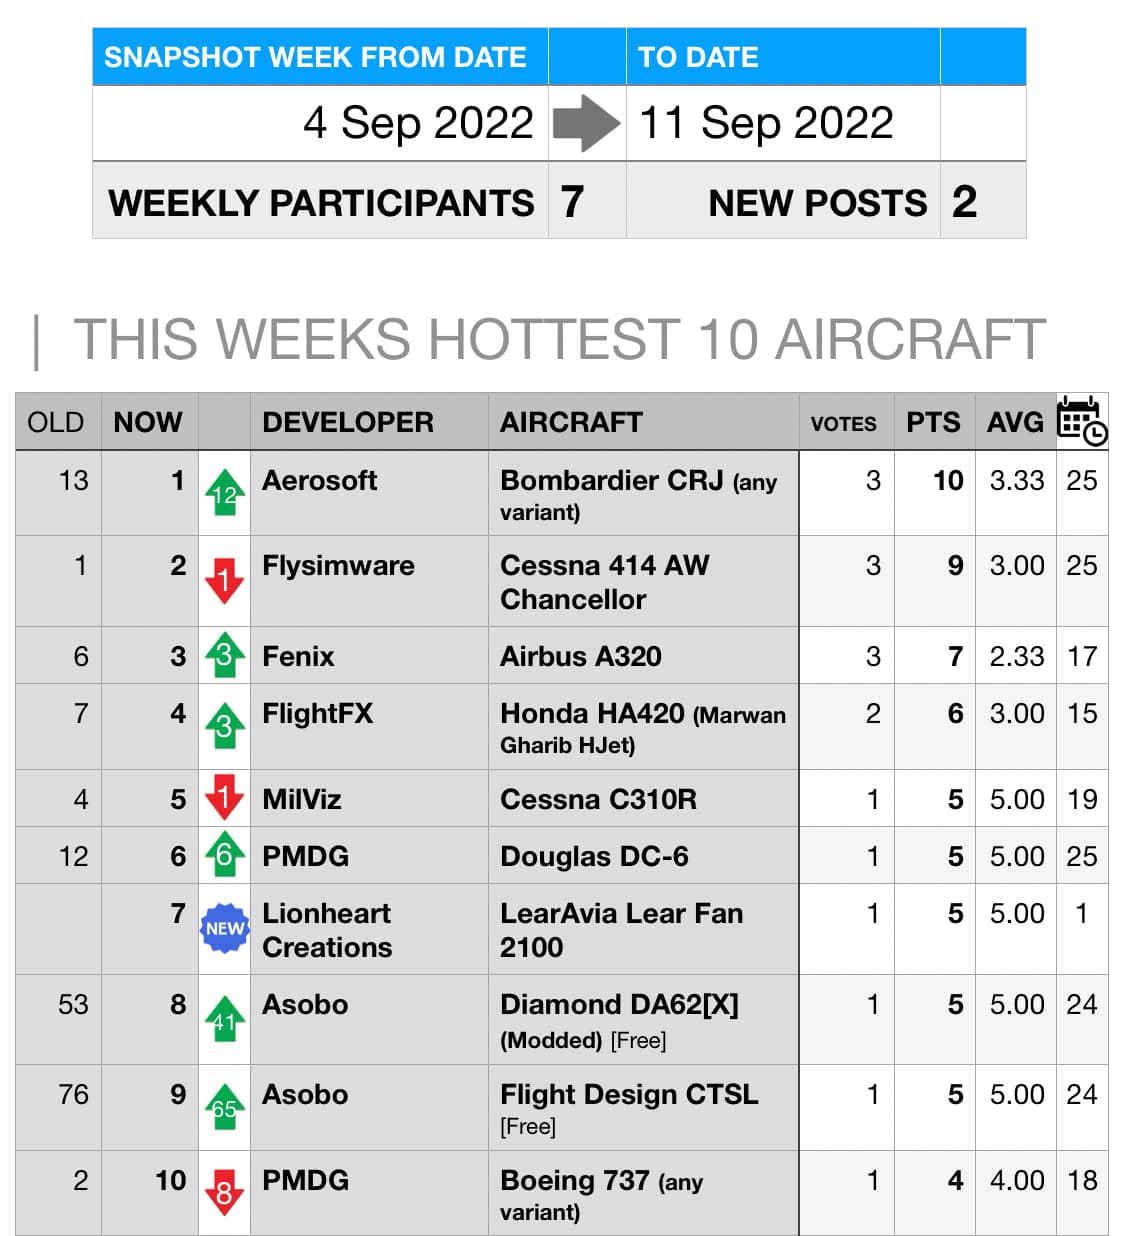Select the Bombardier CRJ aircraft entry

tap(639, 495)
